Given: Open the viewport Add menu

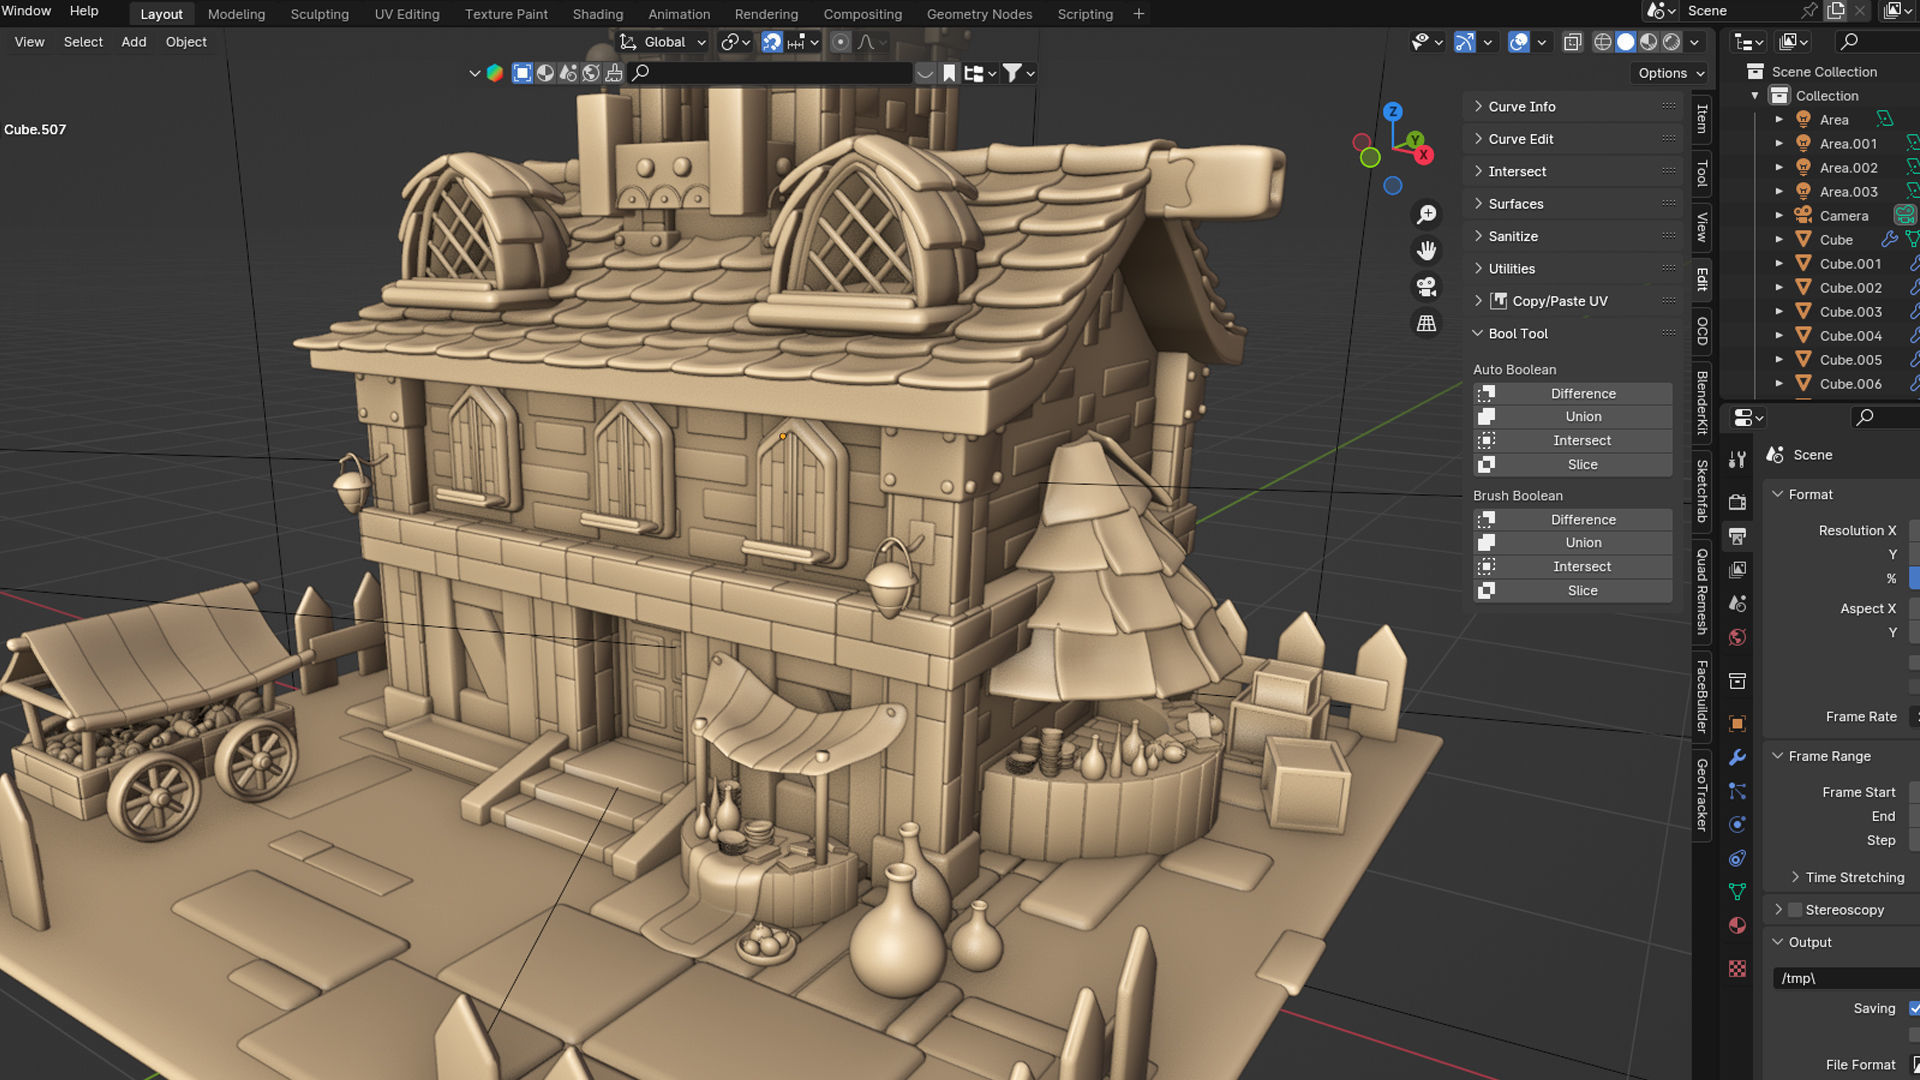Looking at the screenshot, I should (x=134, y=42).
